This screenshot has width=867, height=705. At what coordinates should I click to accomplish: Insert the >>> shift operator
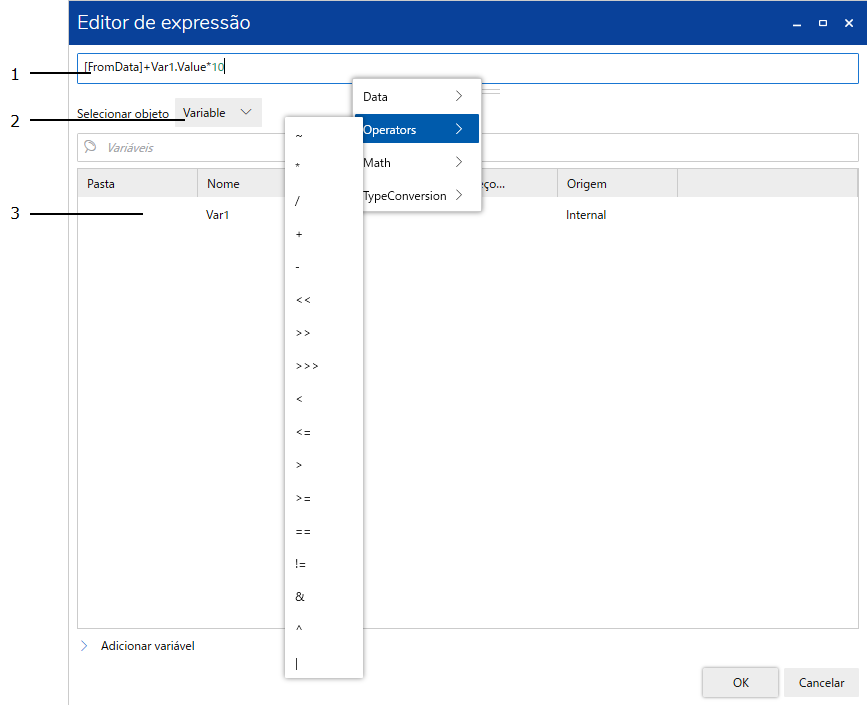(323, 366)
